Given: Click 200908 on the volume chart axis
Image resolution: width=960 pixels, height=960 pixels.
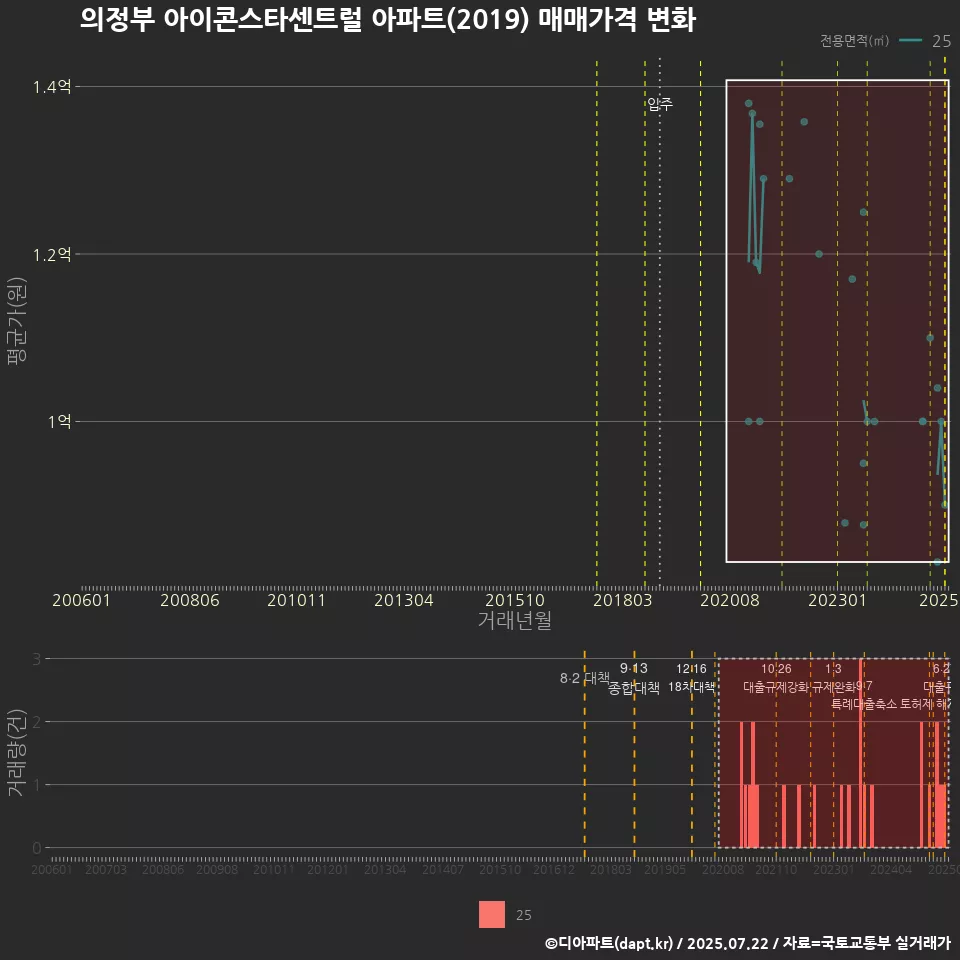Looking at the screenshot, I should 217,869.
